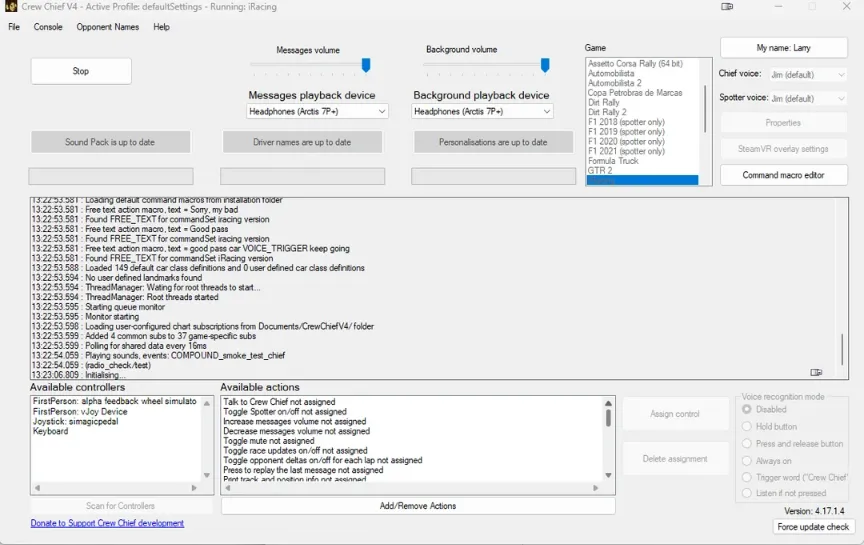Open the Spotter voice dropdown

(x=808, y=99)
